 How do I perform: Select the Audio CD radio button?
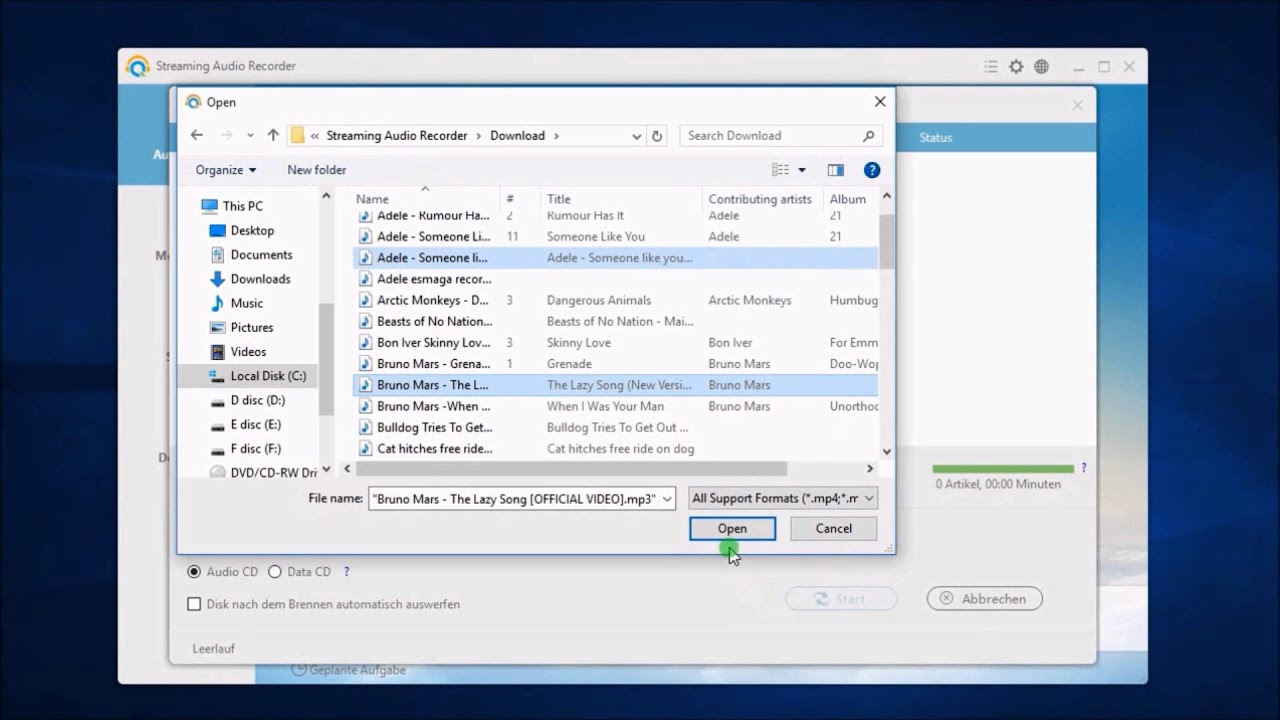coord(194,572)
